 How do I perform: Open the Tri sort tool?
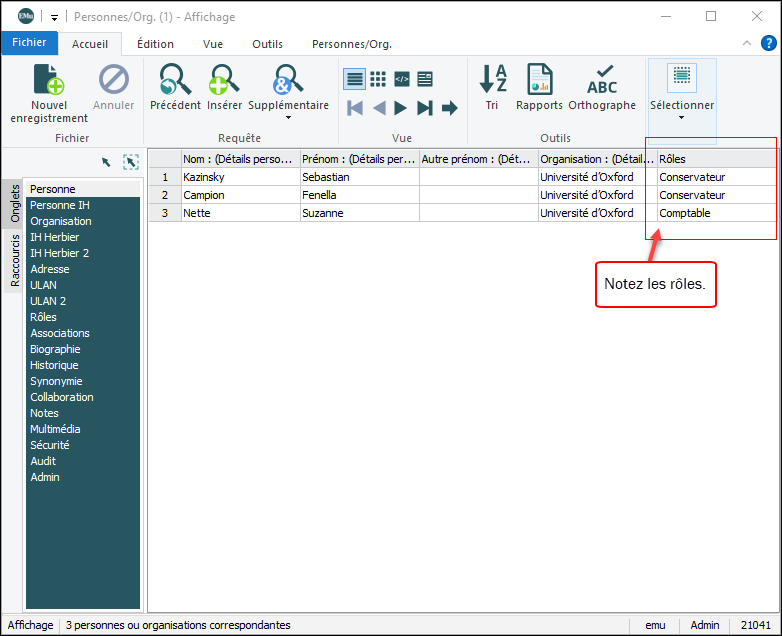(492, 80)
